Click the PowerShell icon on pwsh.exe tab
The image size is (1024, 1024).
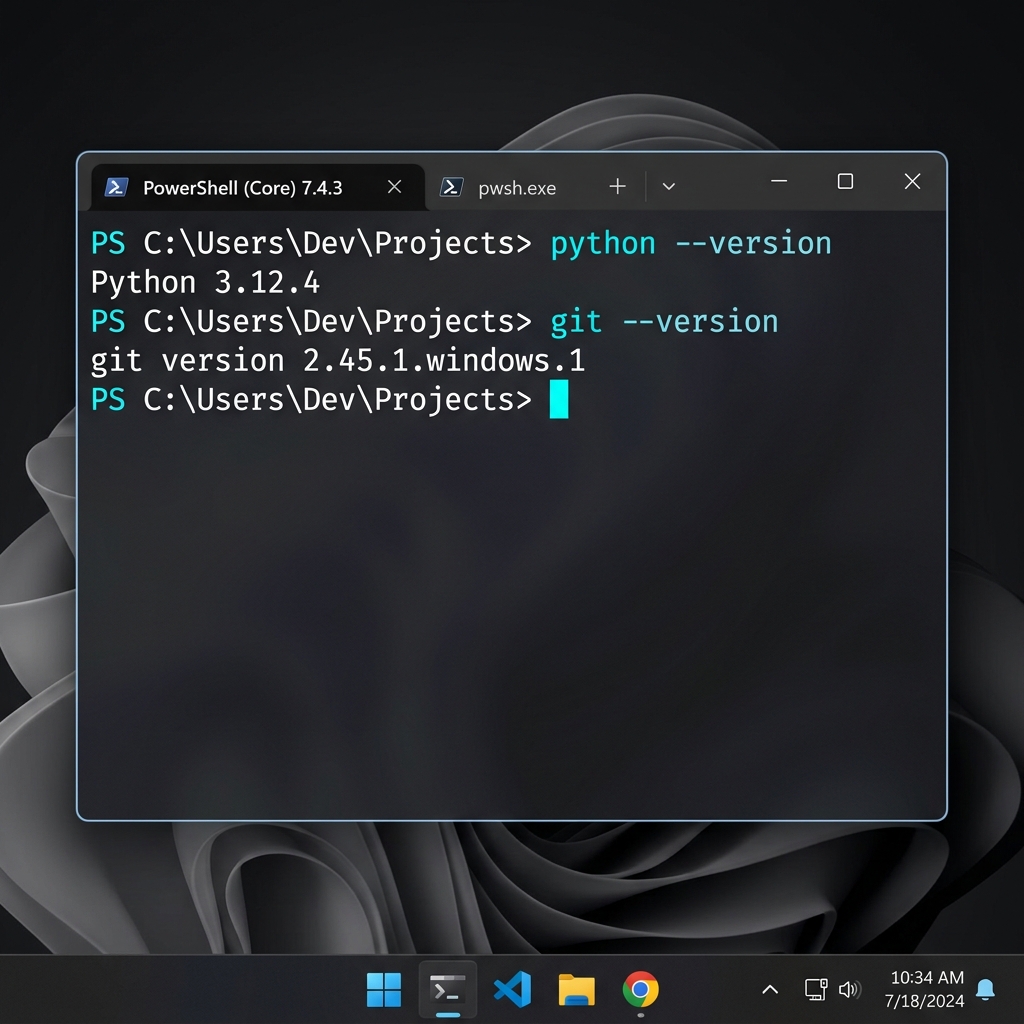click(451, 187)
